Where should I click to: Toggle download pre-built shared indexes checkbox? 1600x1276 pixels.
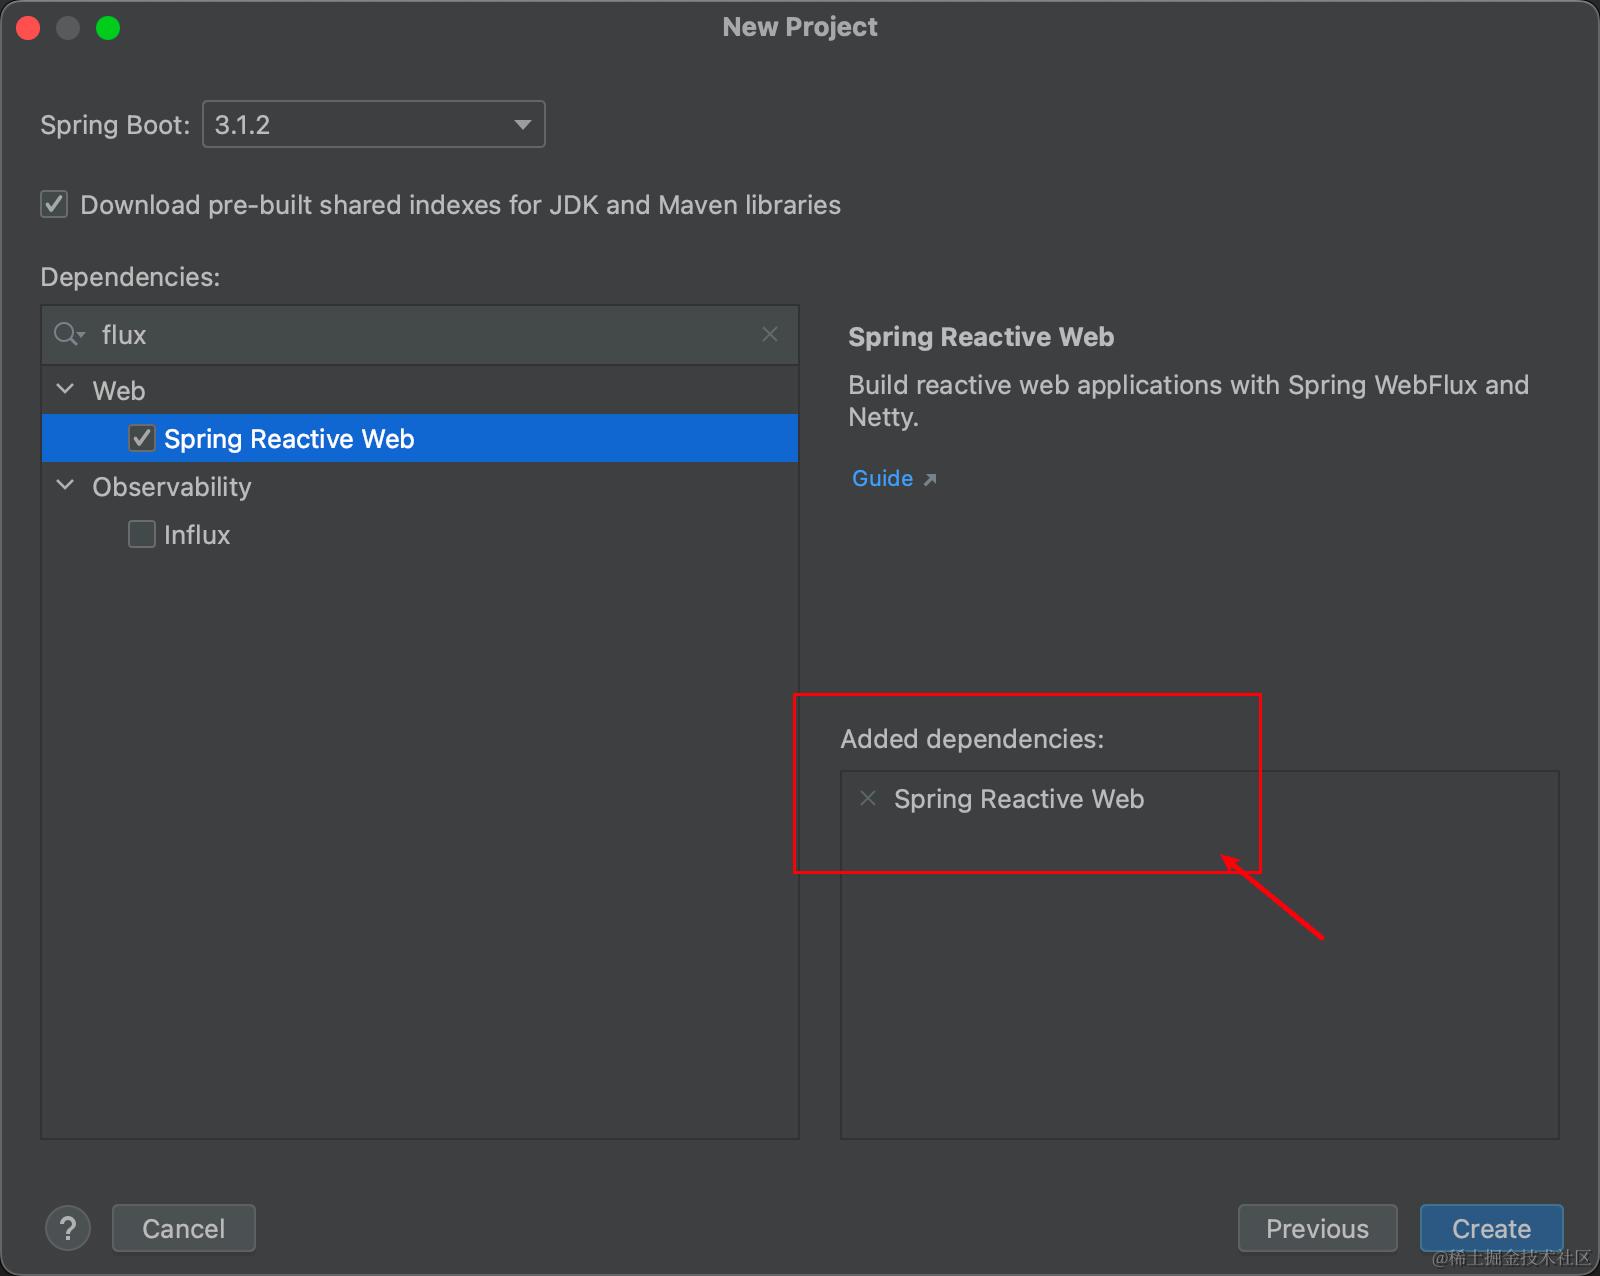(54, 204)
